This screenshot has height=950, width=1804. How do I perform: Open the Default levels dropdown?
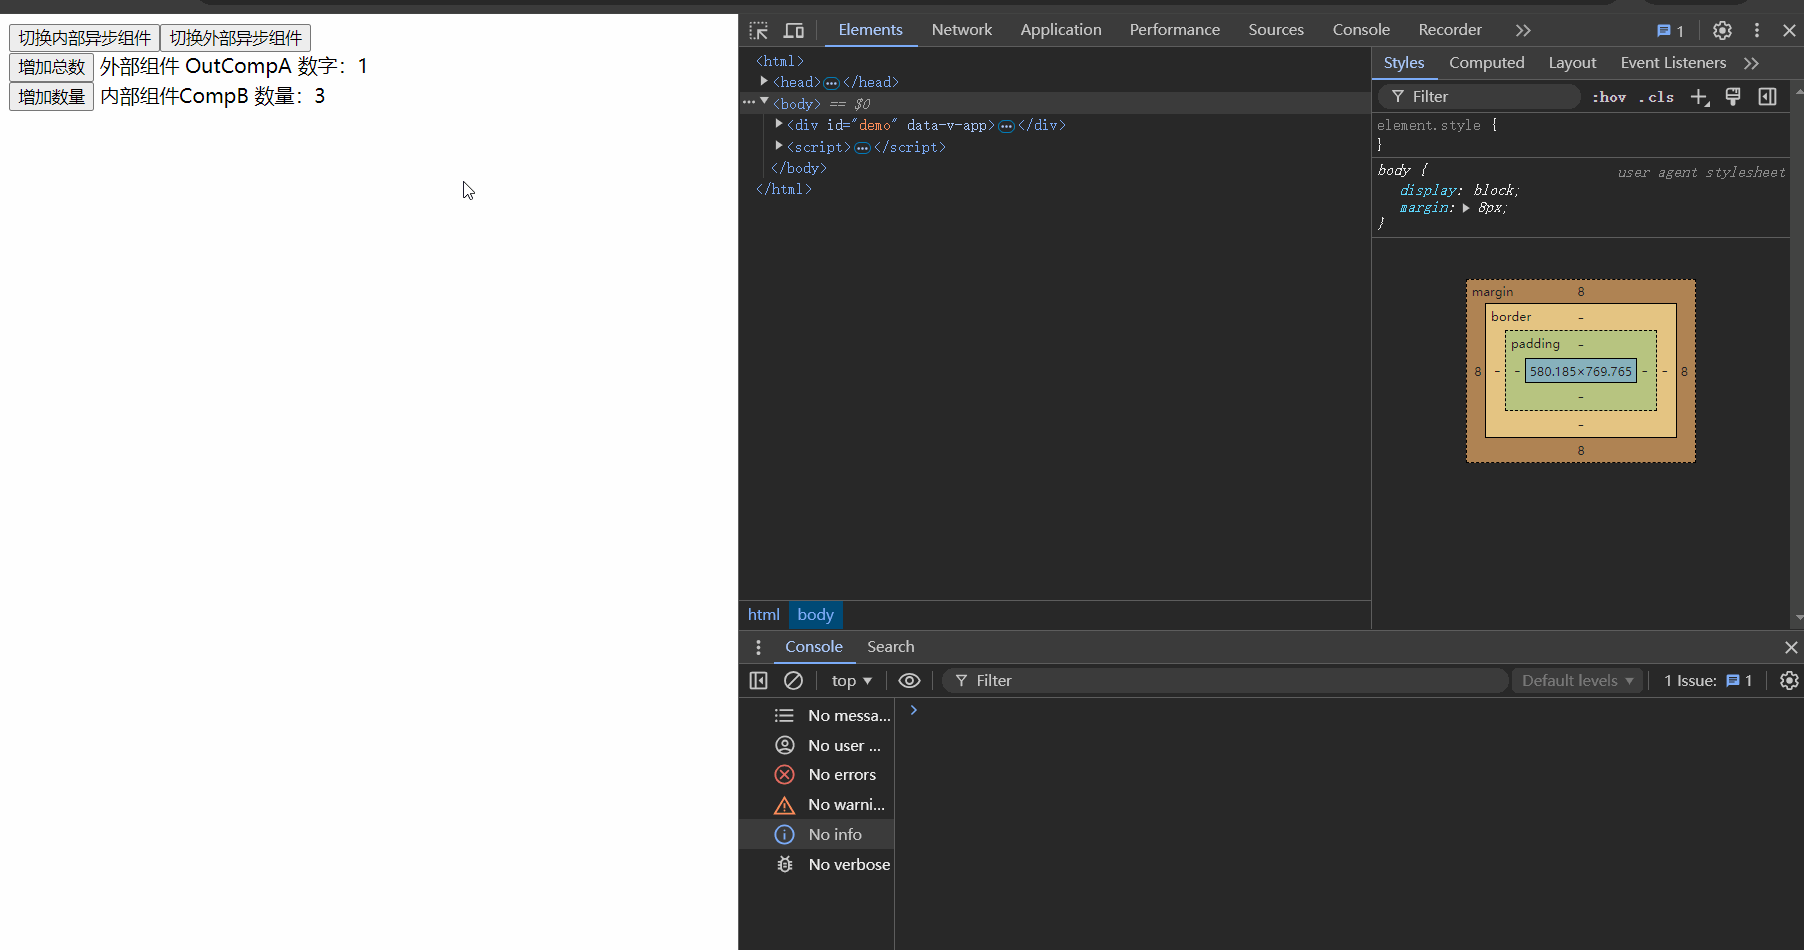1577,681
